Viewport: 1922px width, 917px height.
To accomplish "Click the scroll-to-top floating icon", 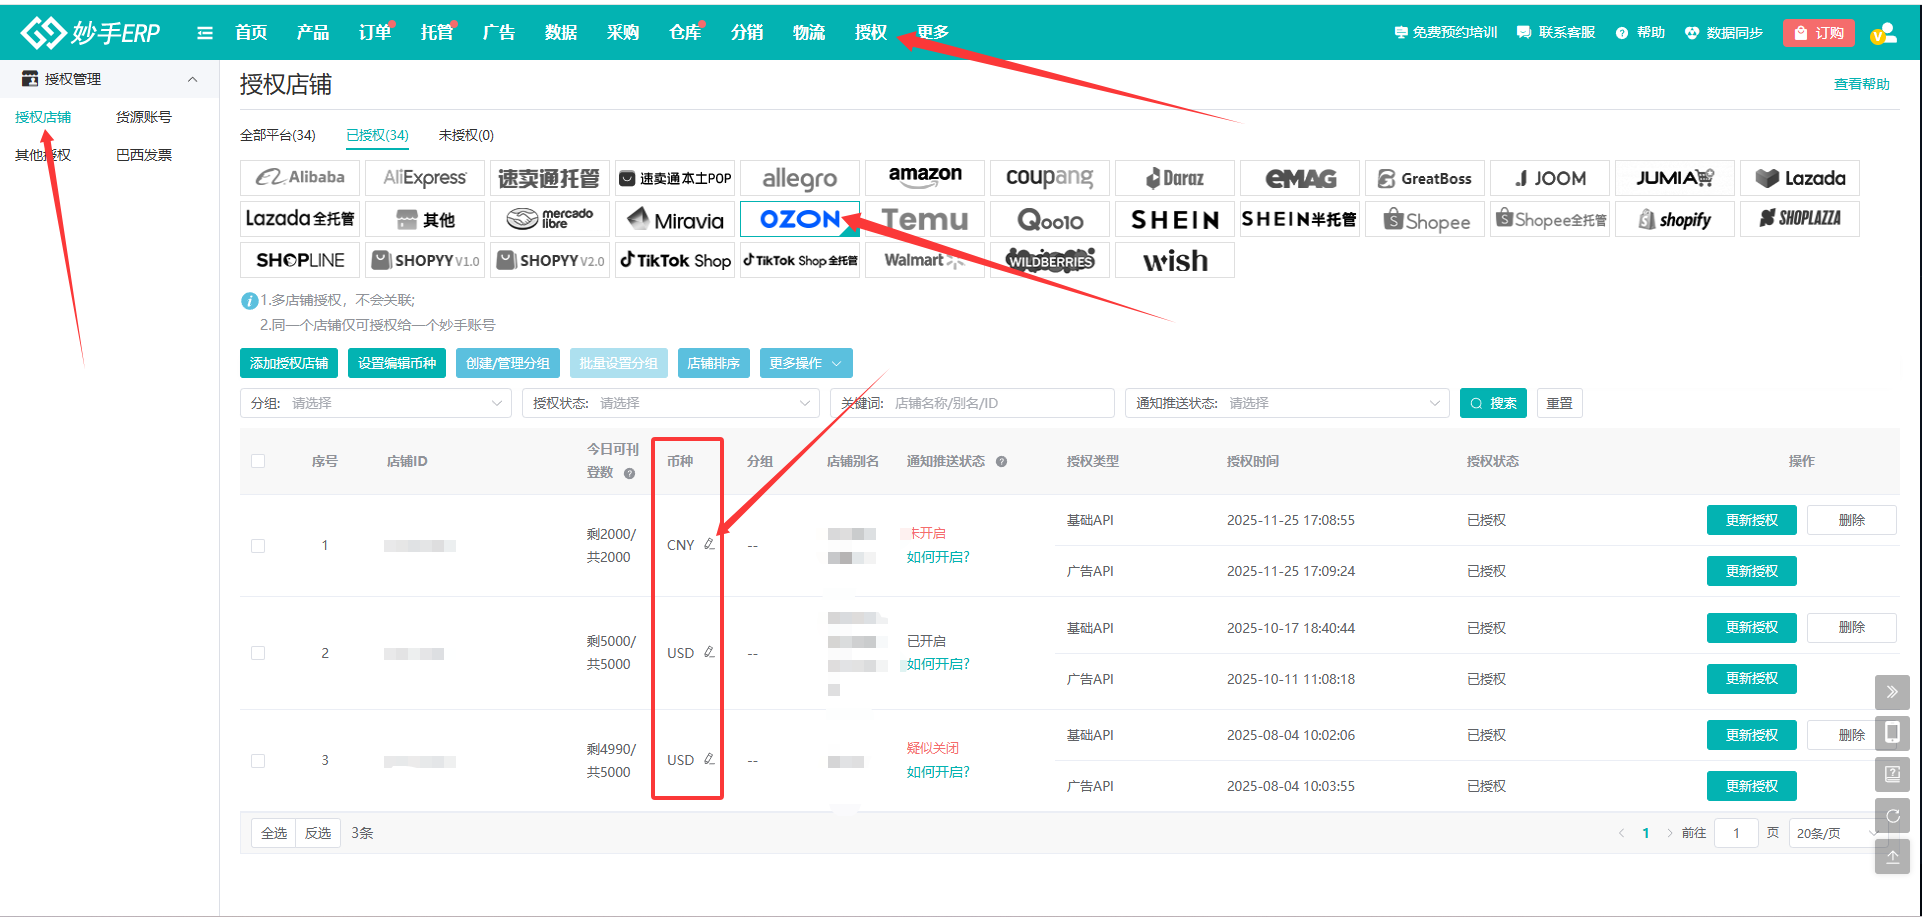I will click(1892, 857).
